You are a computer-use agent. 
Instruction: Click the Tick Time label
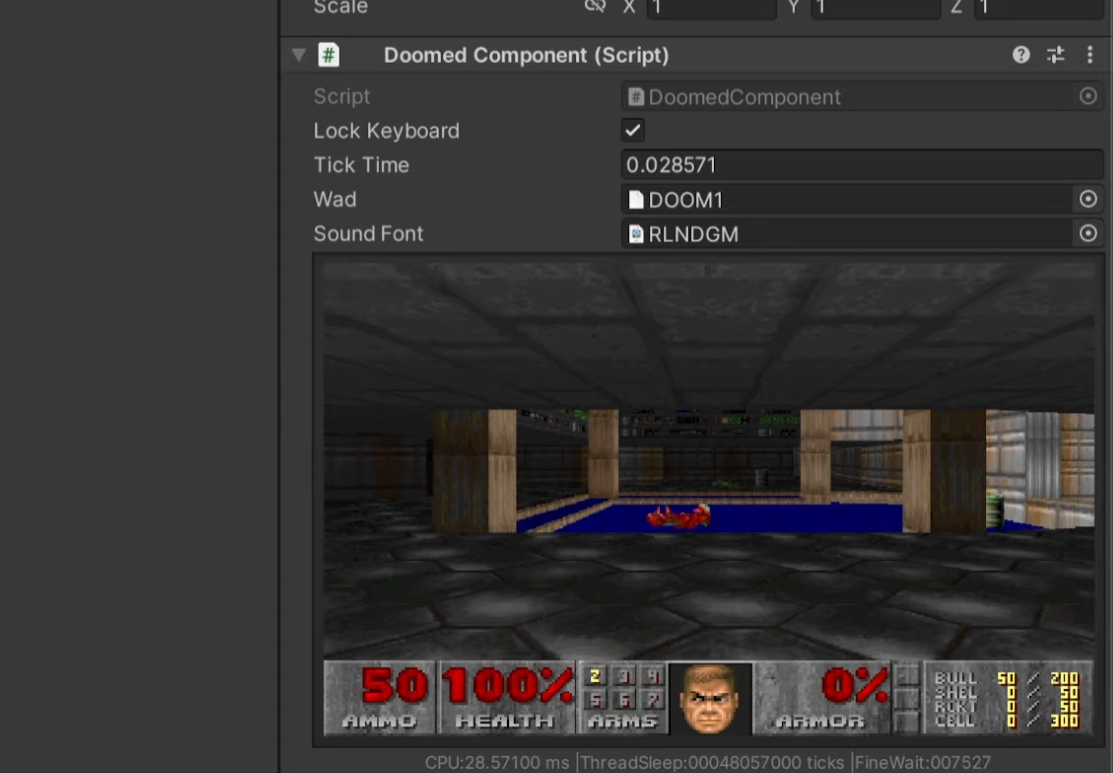click(361, 165)
